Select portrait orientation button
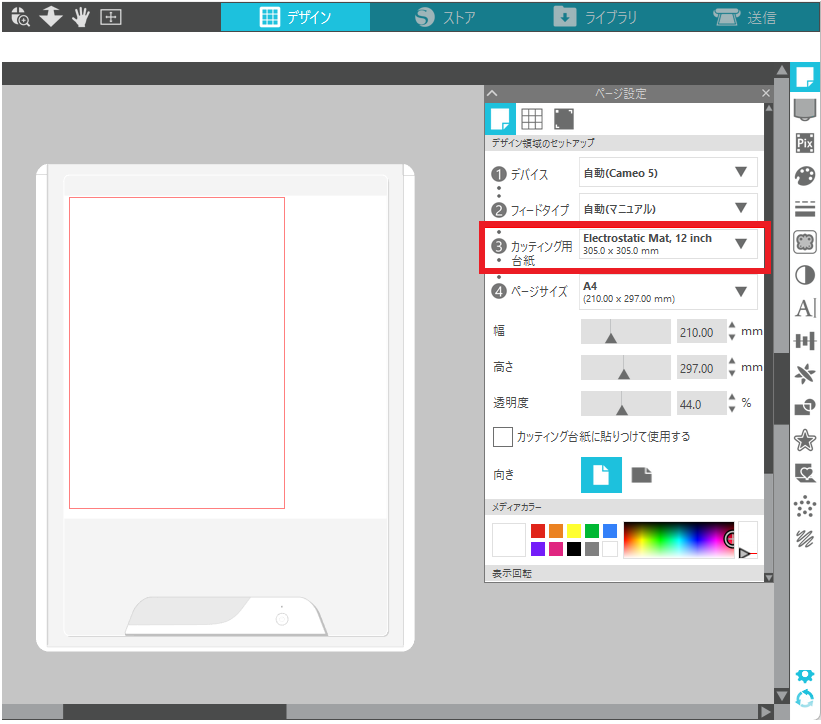821x724 pixels. click(x=601, y=475)
